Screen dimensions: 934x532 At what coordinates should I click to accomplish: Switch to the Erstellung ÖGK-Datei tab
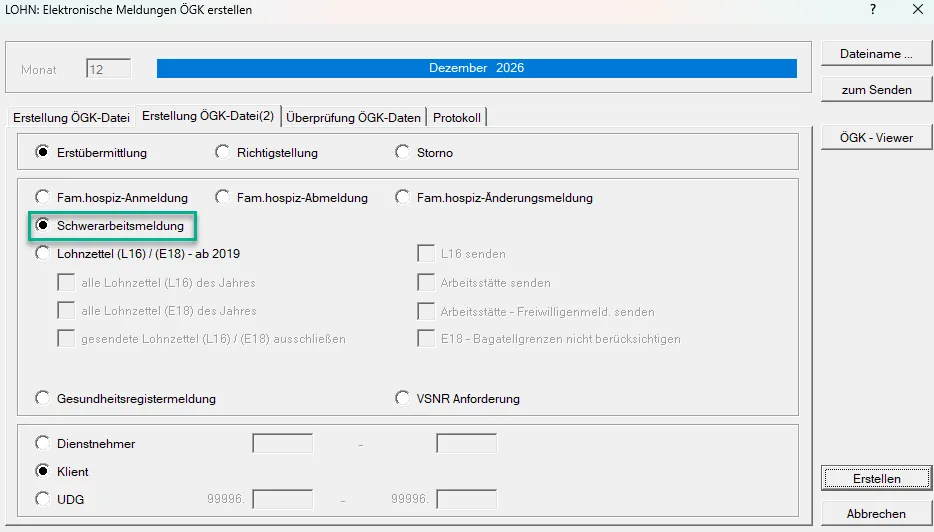coord(71,117)
